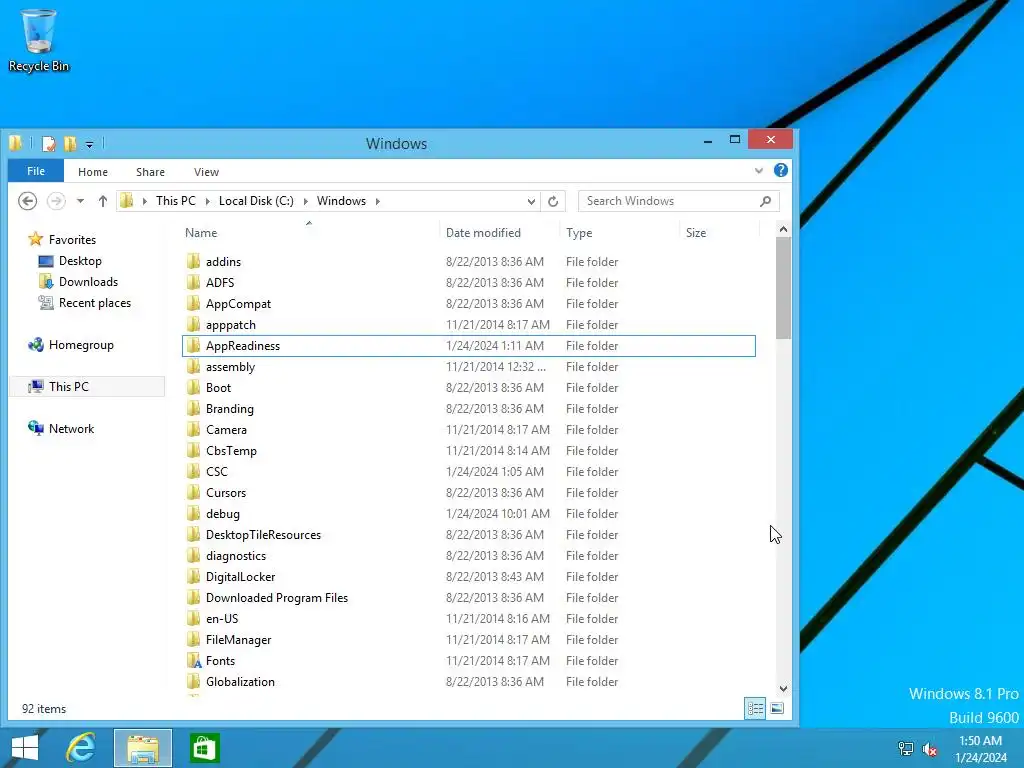Select the CbsTemp folder icon
The height and width of the screenshot is (768, 1024).
[x=193, y=451]
